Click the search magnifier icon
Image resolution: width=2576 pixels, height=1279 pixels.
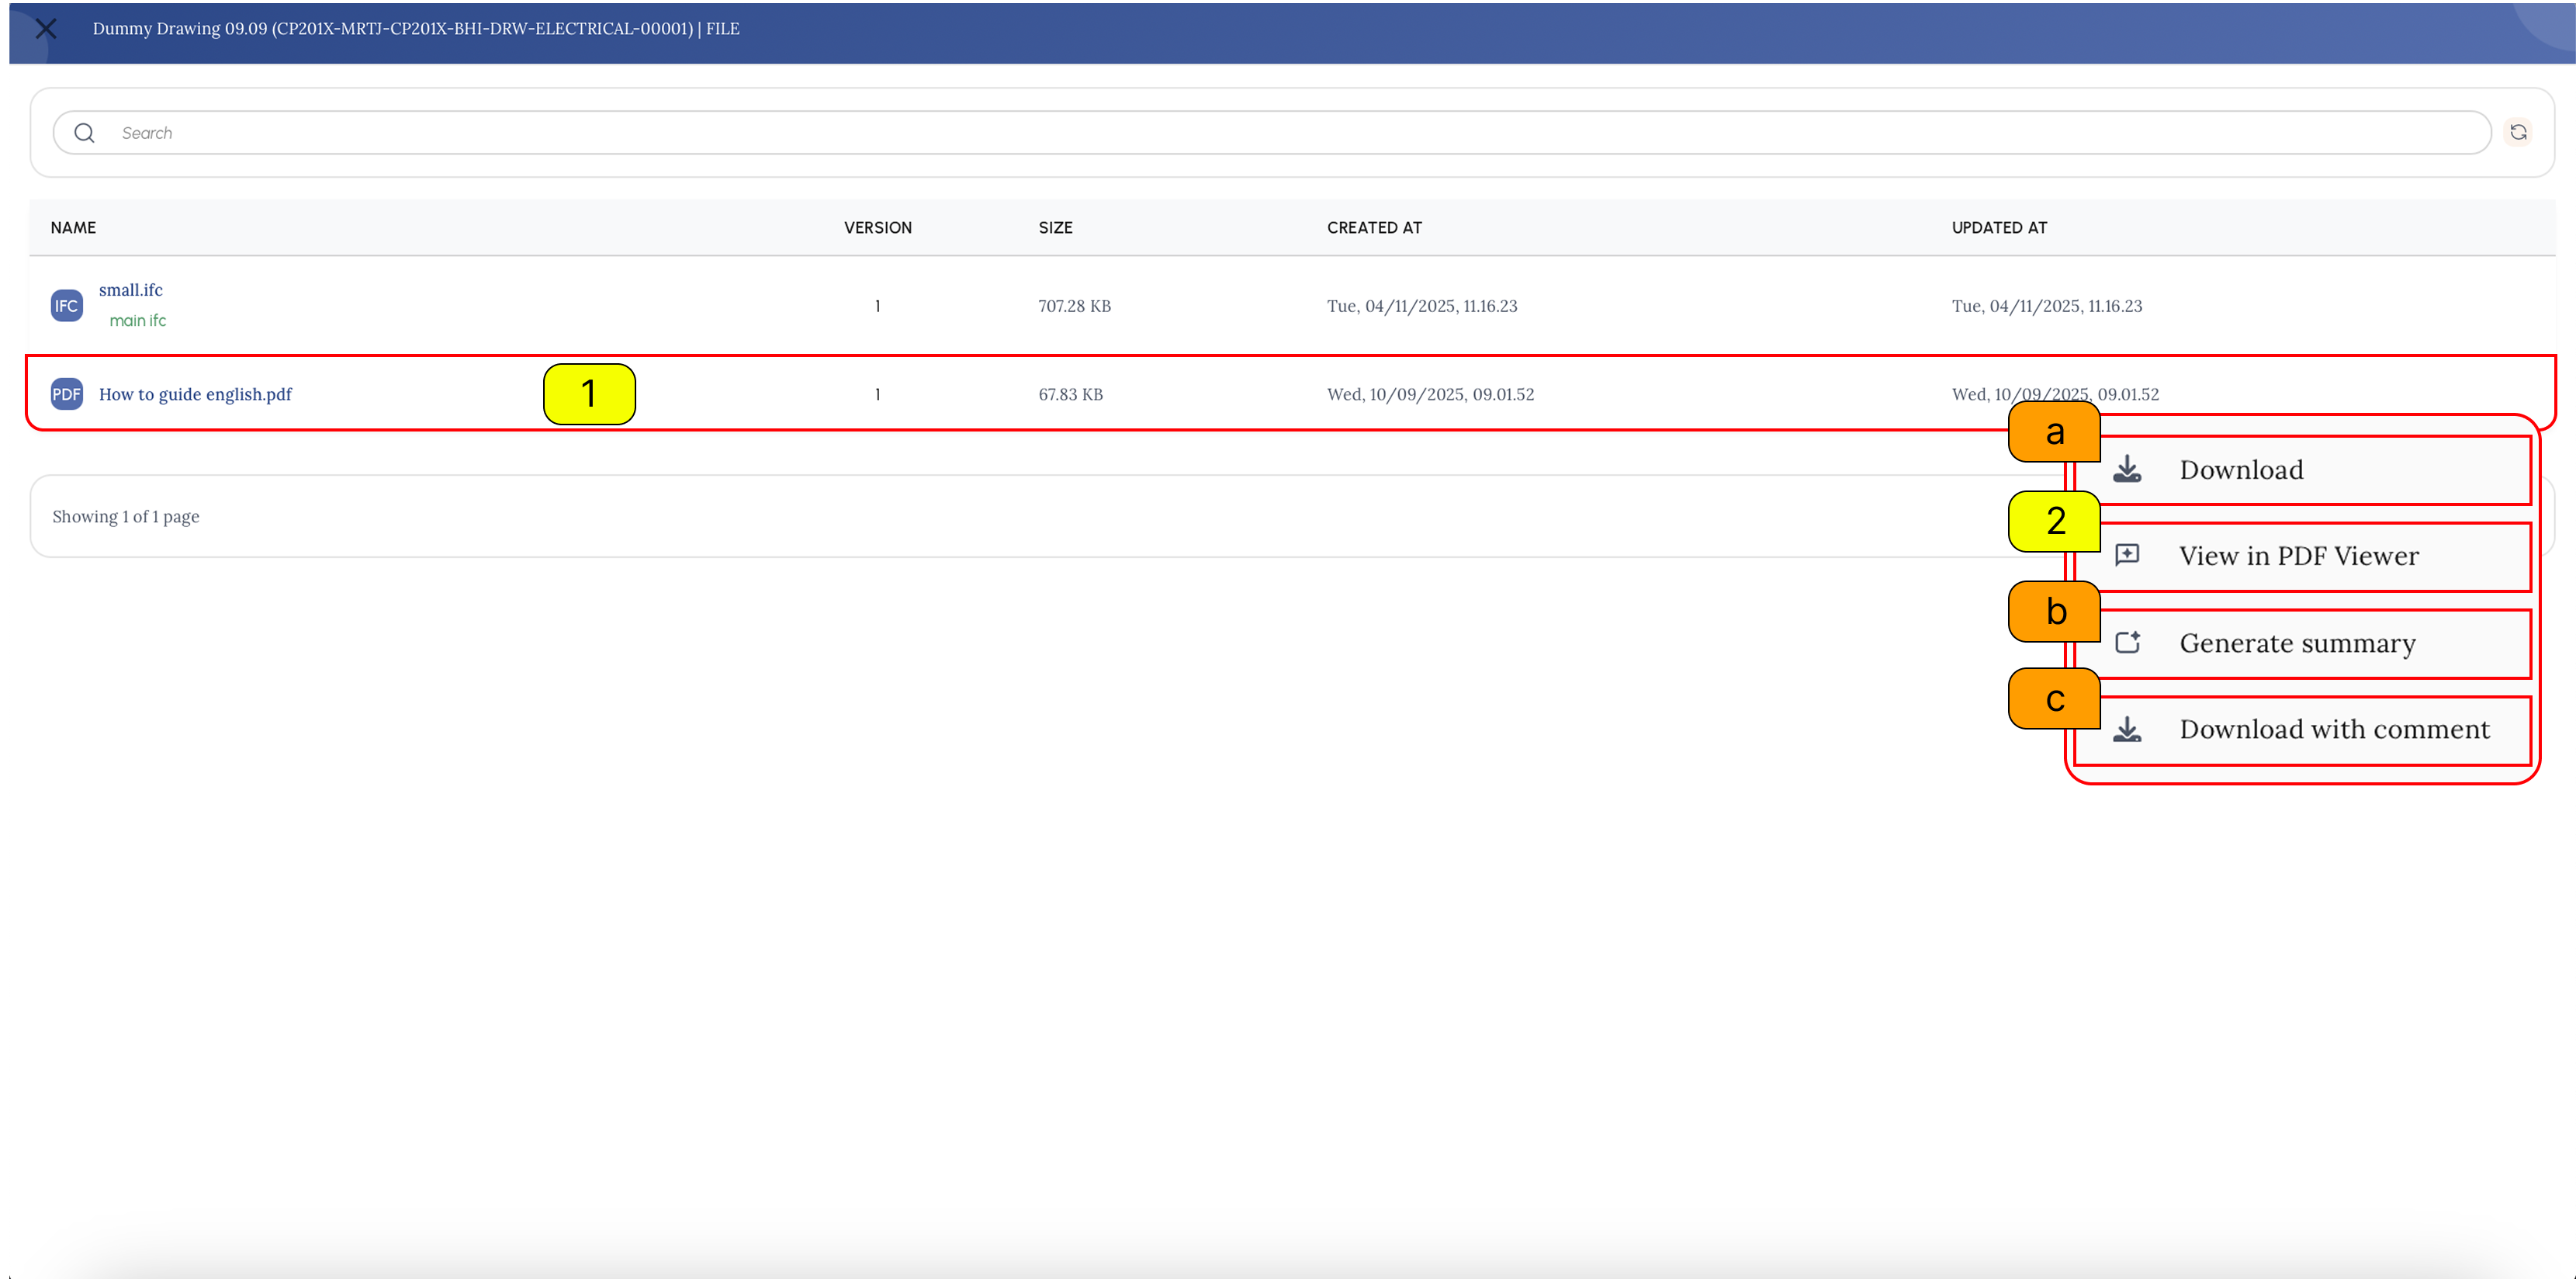(84, 133)
